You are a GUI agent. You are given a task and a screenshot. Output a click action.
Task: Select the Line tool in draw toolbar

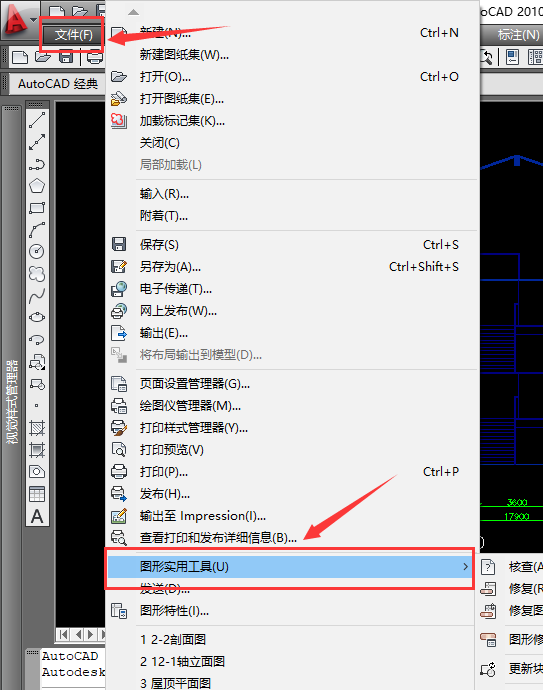(37, 120)
